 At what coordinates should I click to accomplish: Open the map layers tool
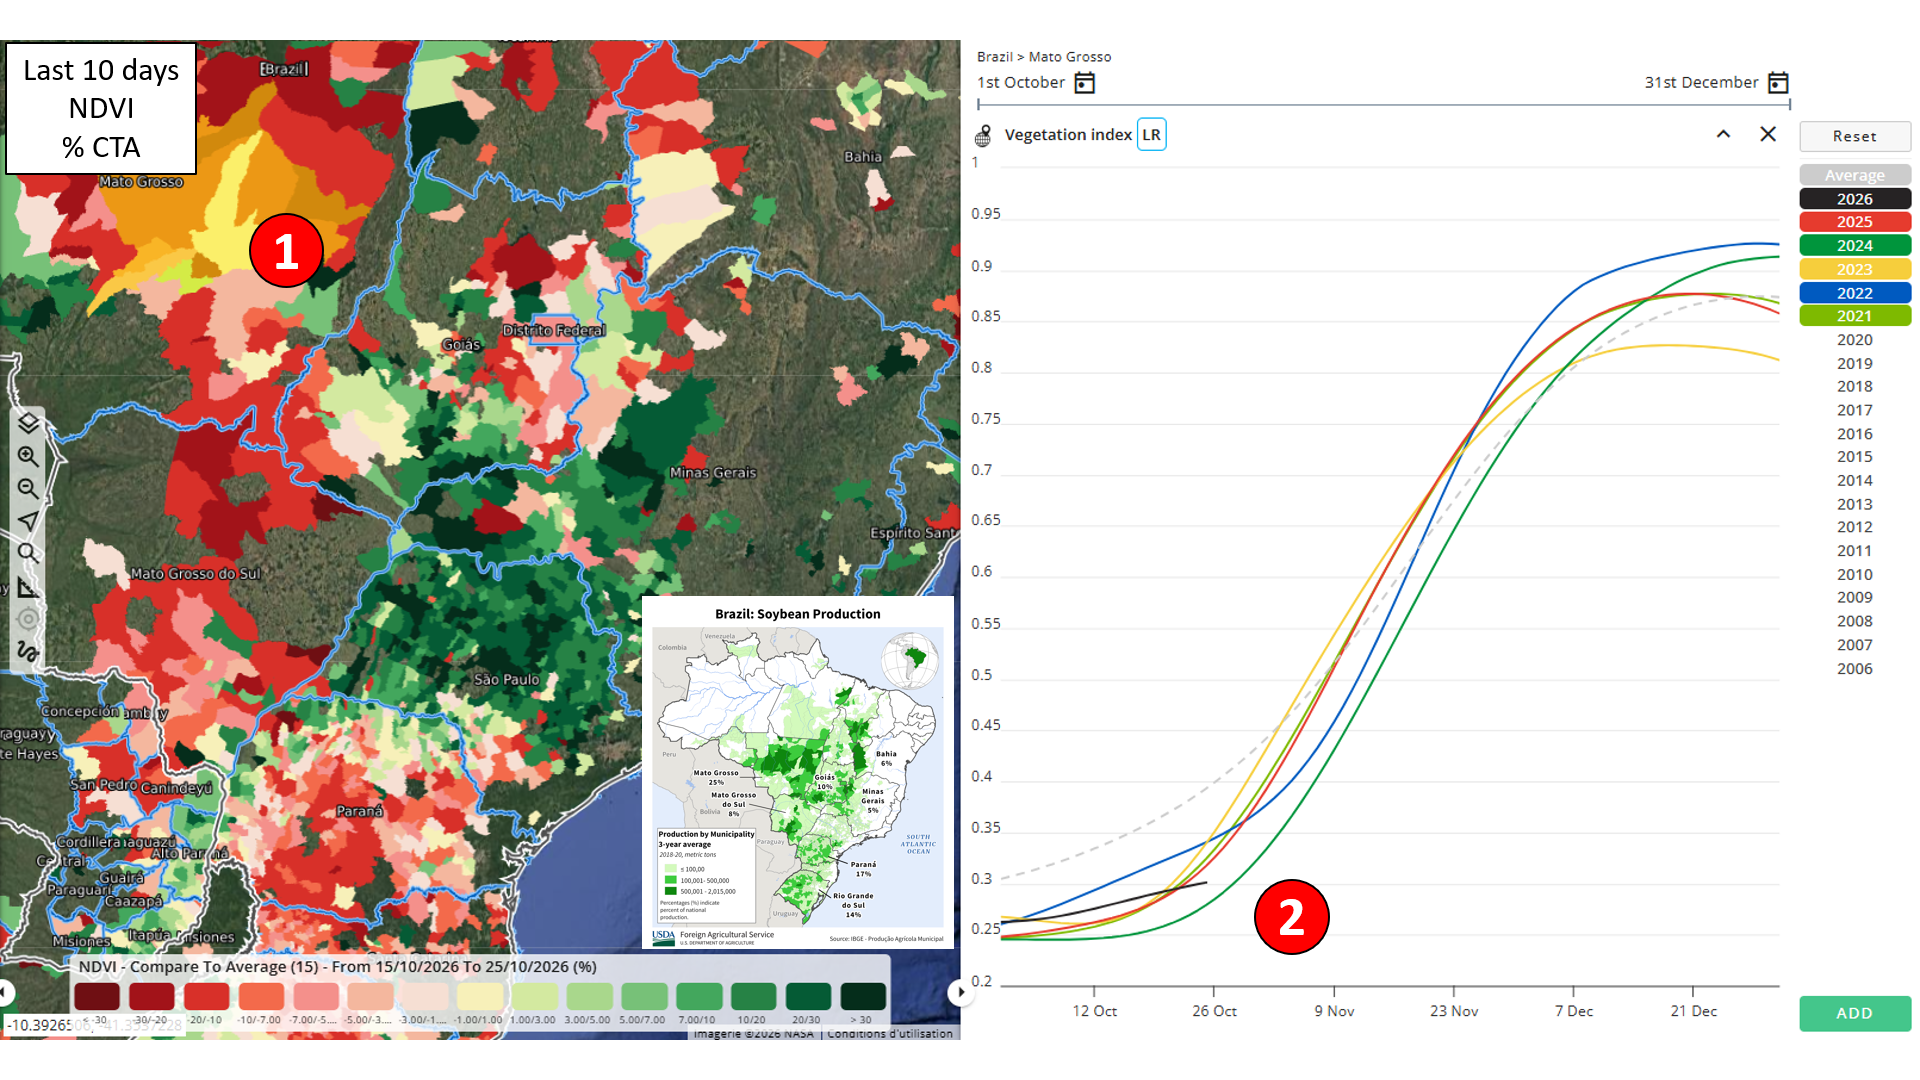(x=28, y=423)
